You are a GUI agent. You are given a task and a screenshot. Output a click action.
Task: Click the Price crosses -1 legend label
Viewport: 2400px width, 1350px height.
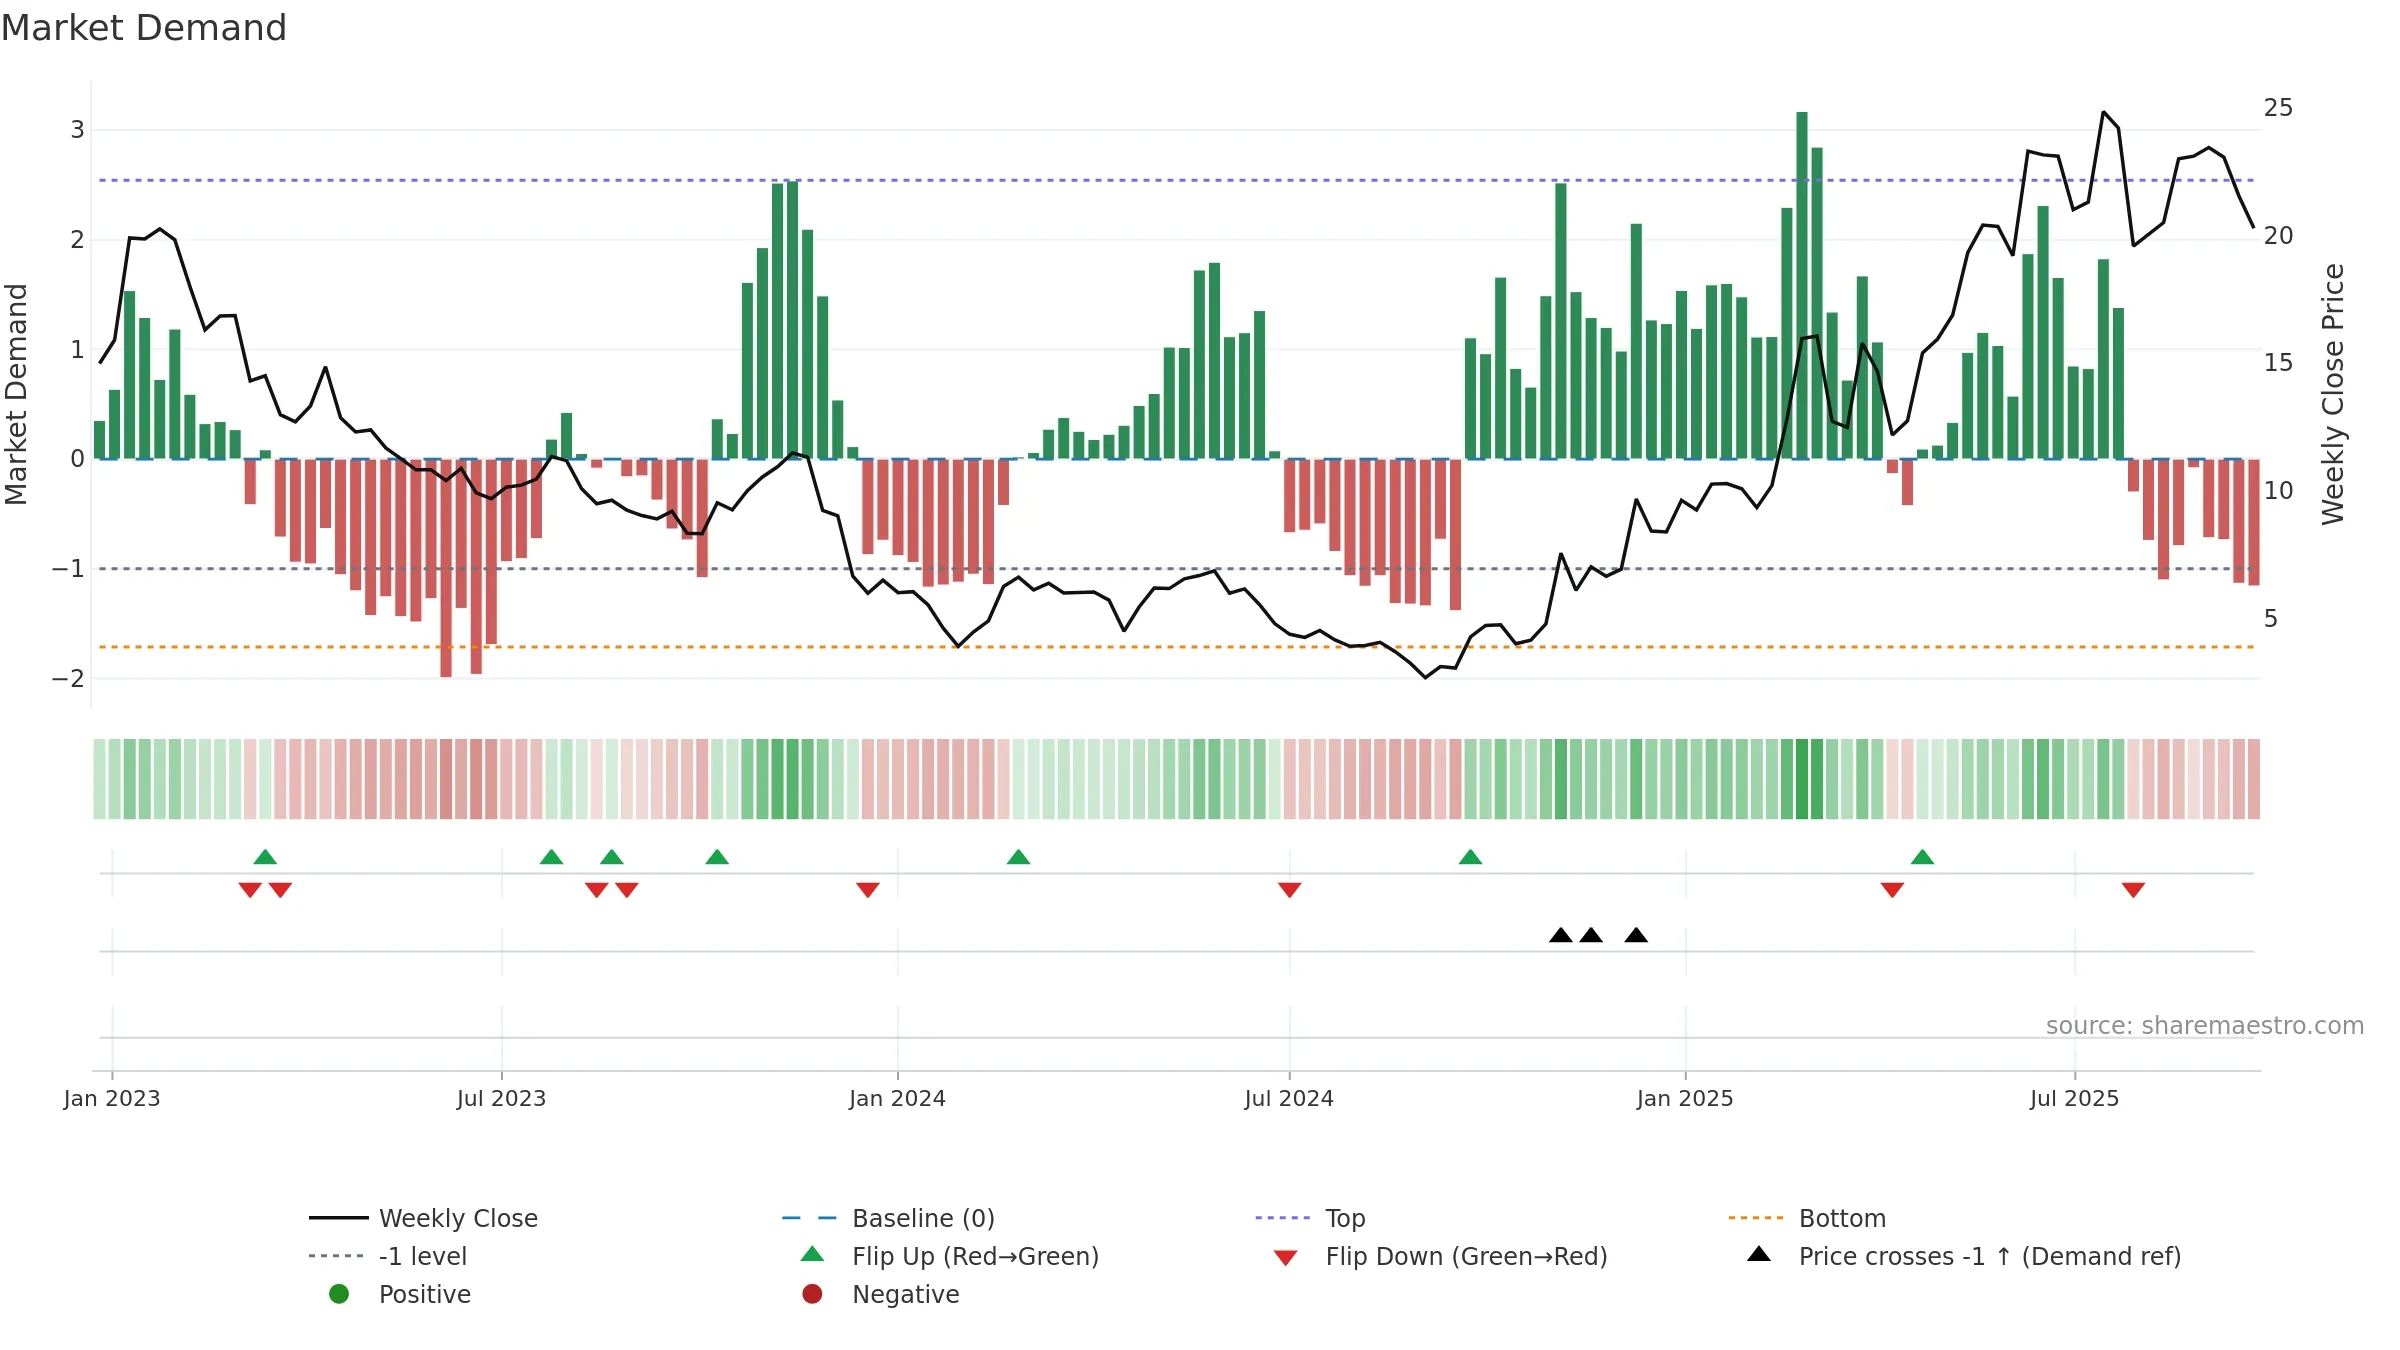1990,1256
